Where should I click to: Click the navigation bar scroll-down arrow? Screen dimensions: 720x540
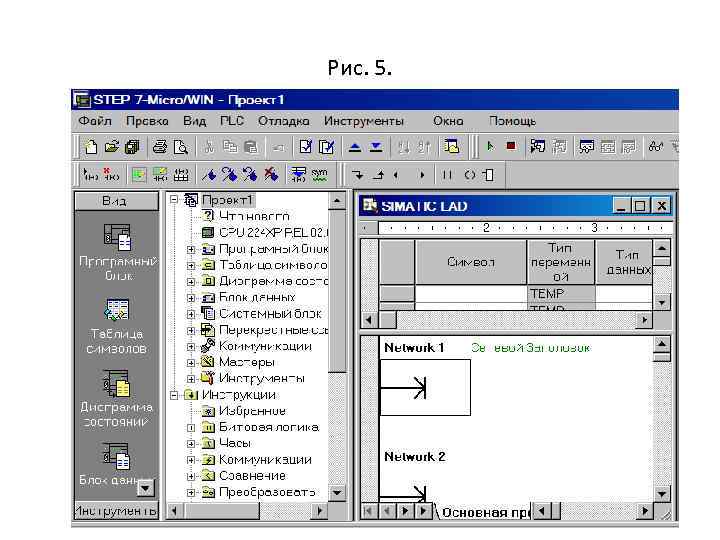click(146, 488)
